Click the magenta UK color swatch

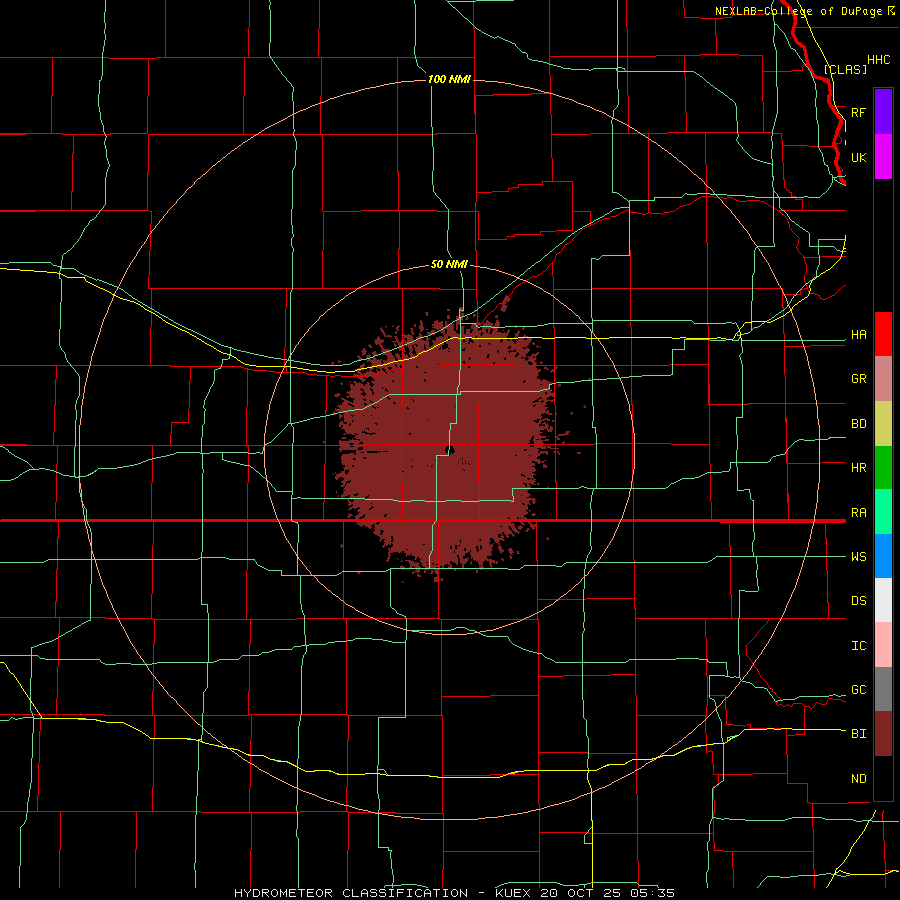(883, 157)
